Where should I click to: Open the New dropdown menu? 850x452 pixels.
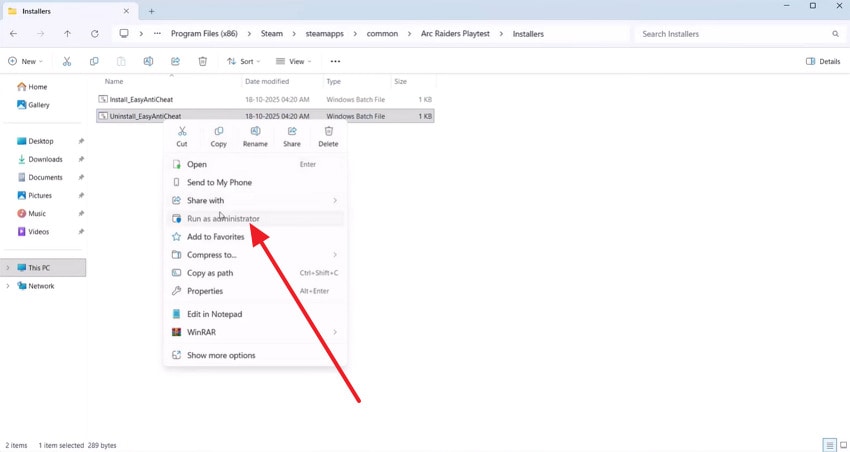coord(25,61)
